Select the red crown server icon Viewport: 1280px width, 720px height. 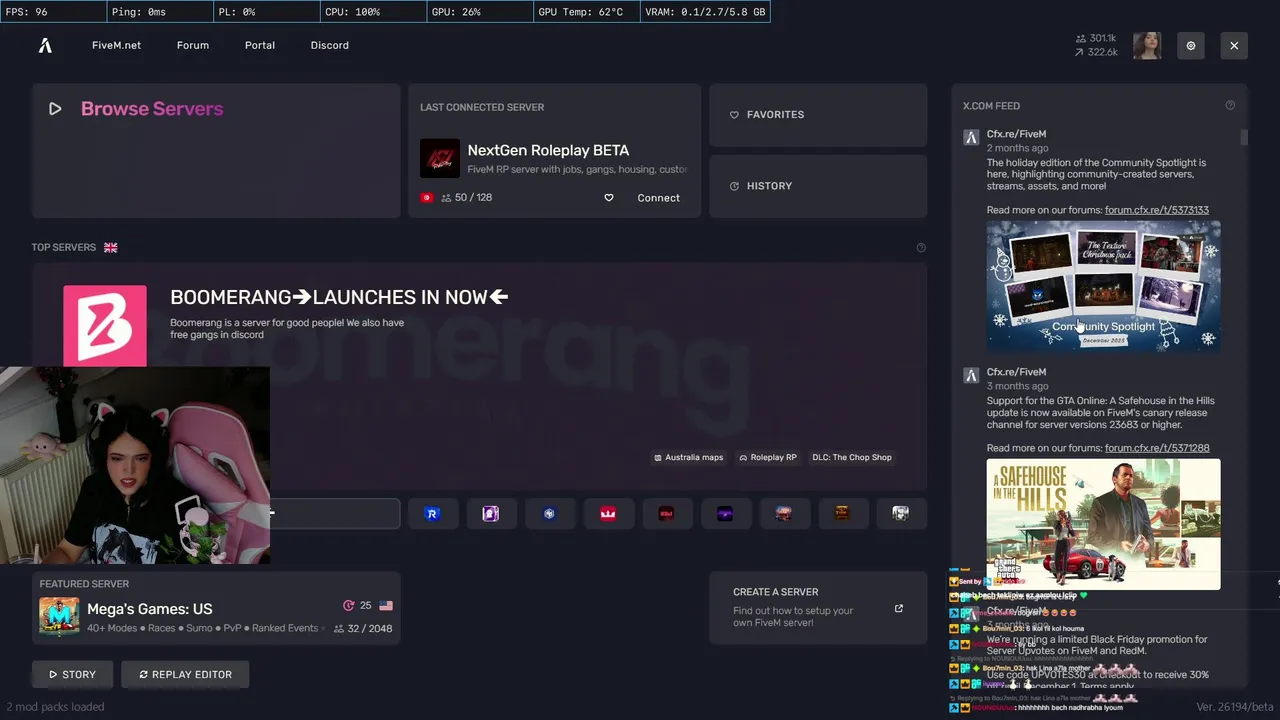click(x=608, y=513)
